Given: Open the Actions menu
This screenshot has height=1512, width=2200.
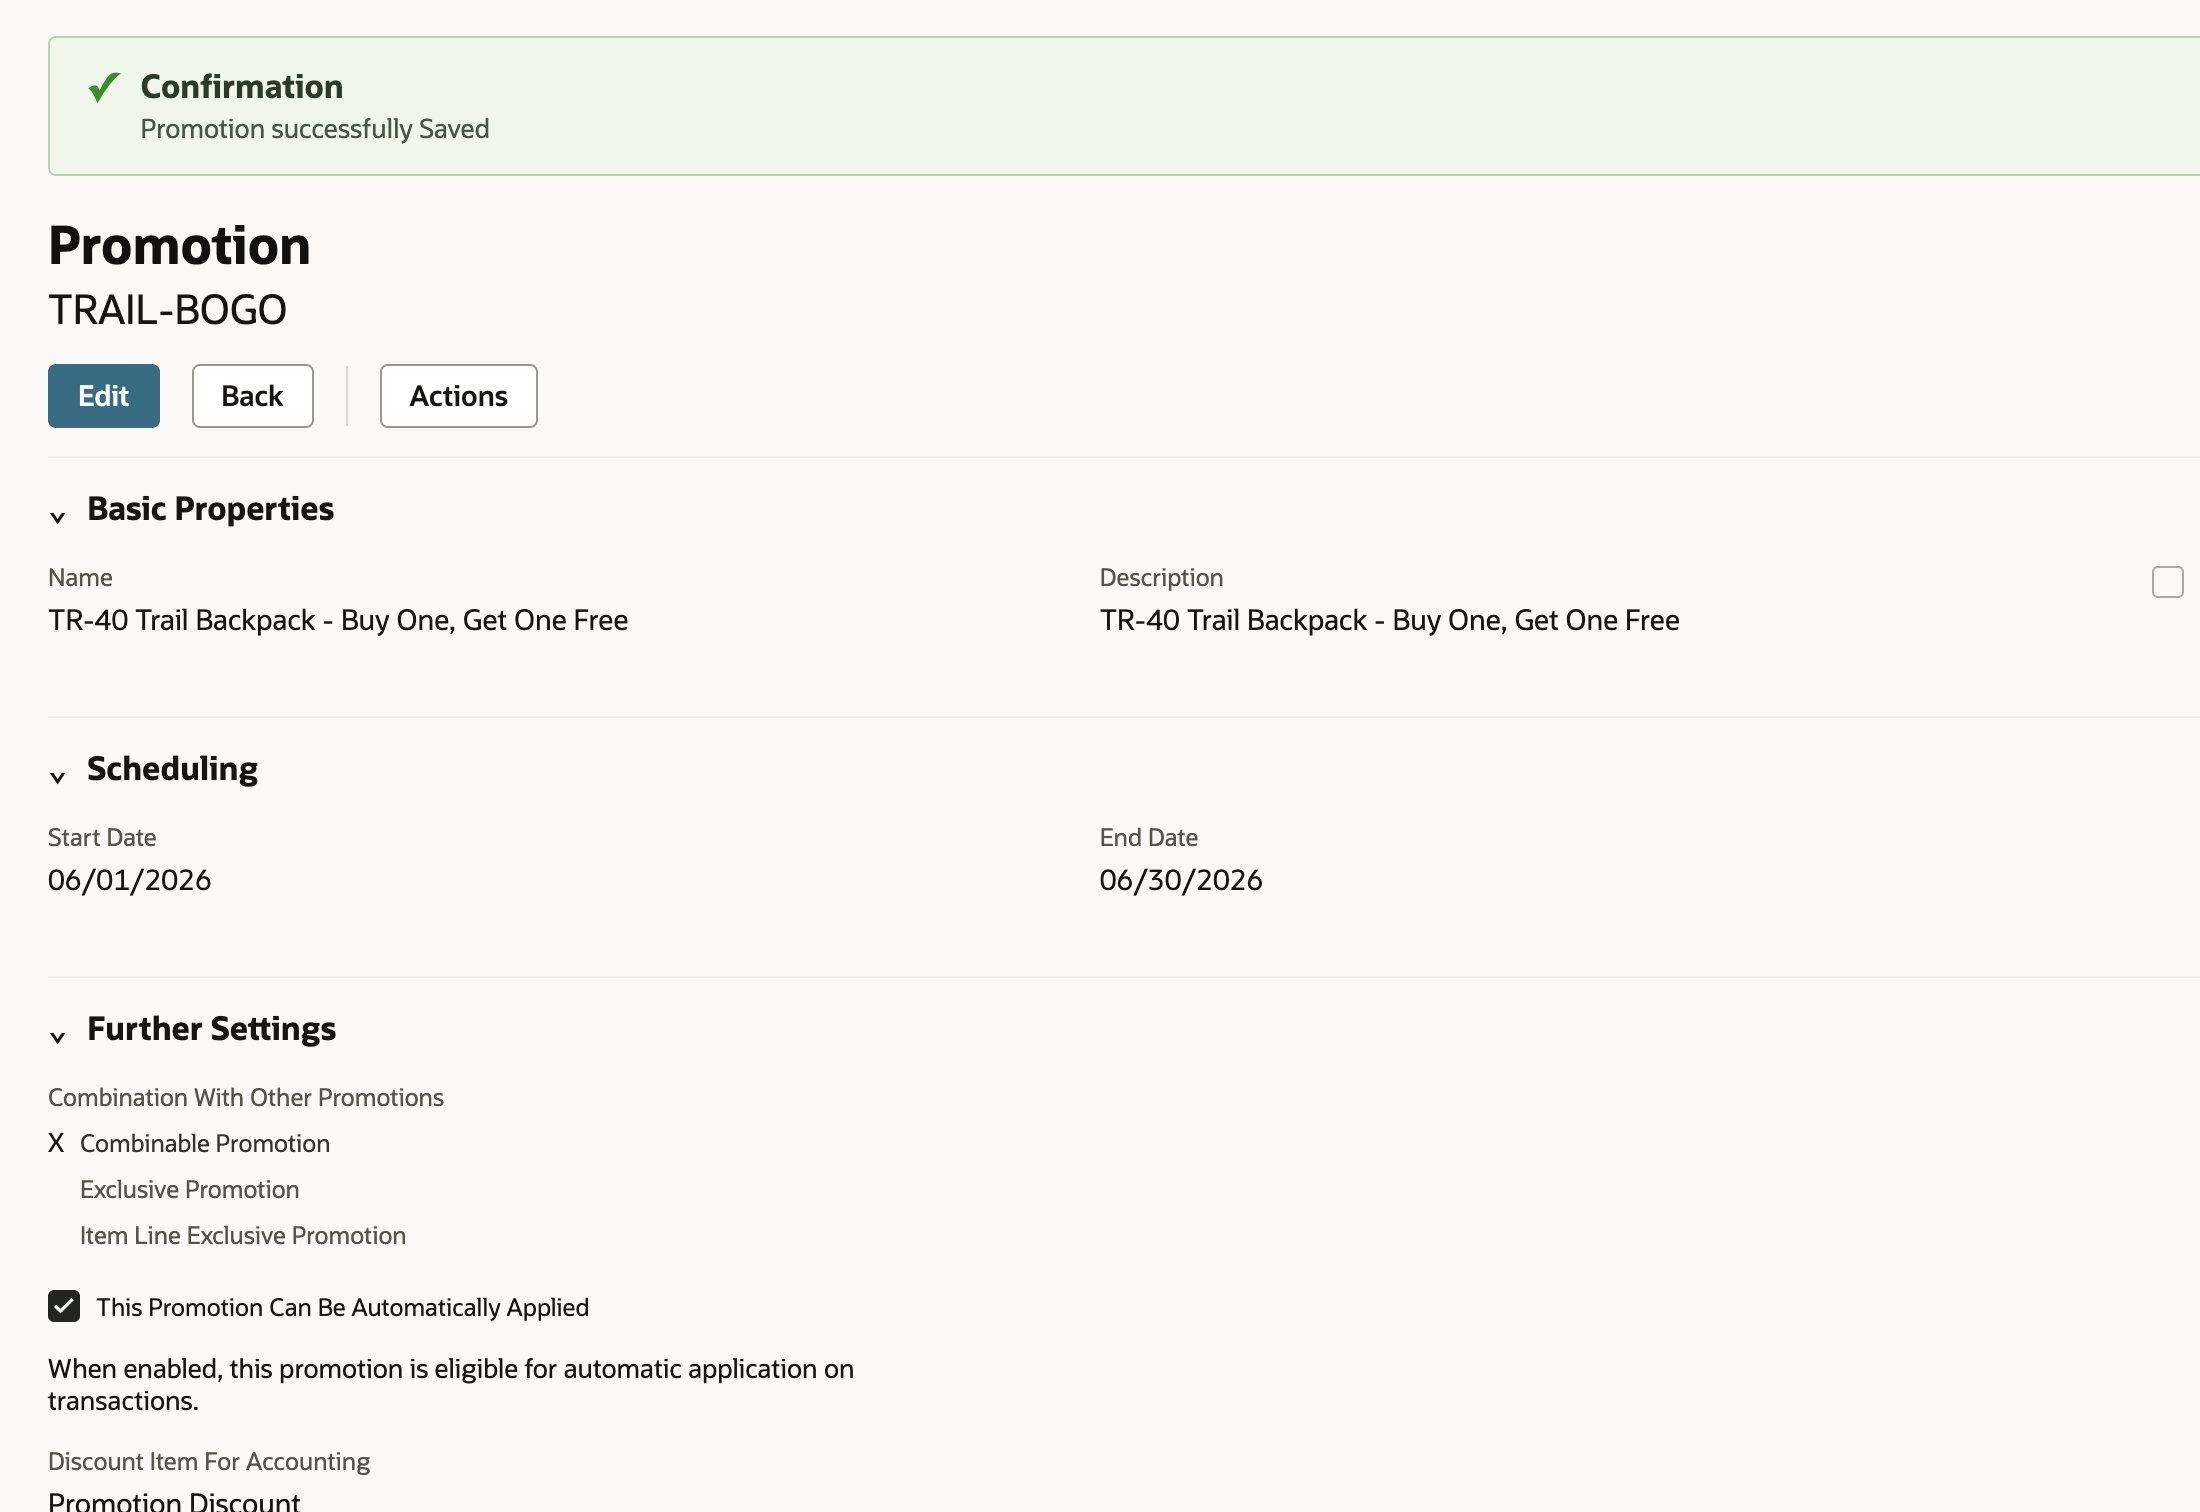Looking at the screenshot, I should pos(459,396).
